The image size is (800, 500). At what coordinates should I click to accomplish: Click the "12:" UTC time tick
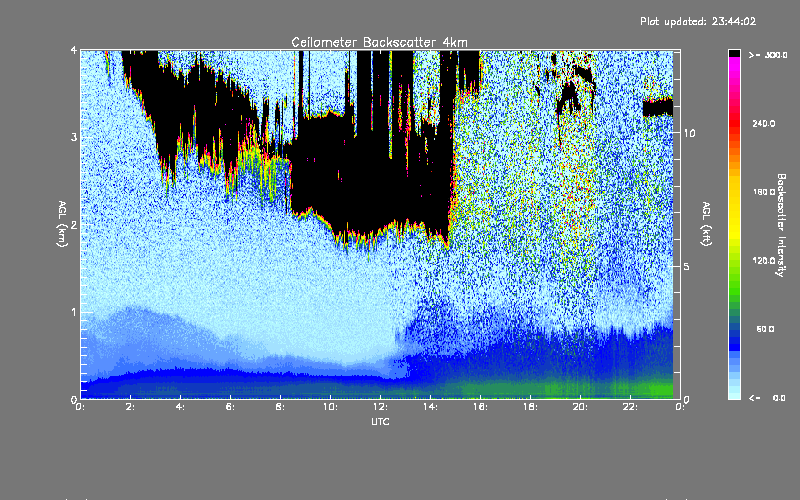(381, 407)
